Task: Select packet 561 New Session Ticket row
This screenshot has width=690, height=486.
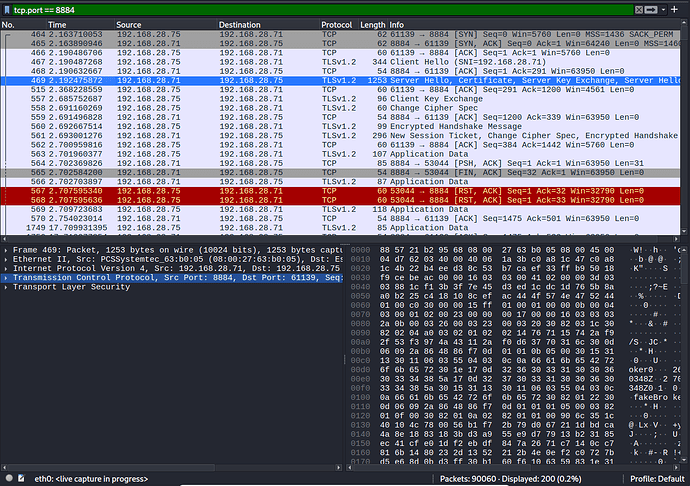Action: [340, 136]
